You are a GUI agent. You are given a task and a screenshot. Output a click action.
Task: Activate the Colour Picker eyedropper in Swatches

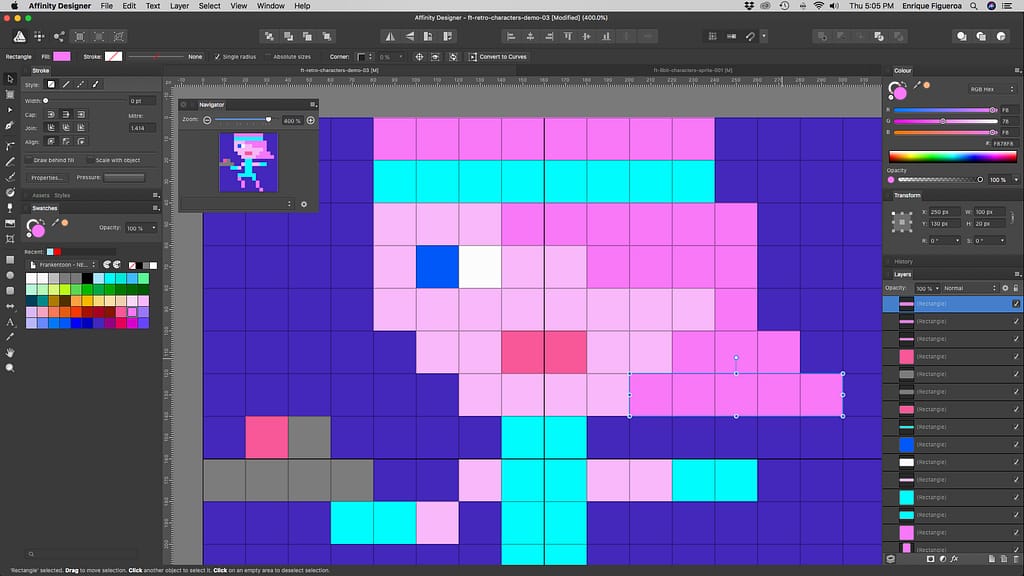pyautogui.click(x=55, y=223)
